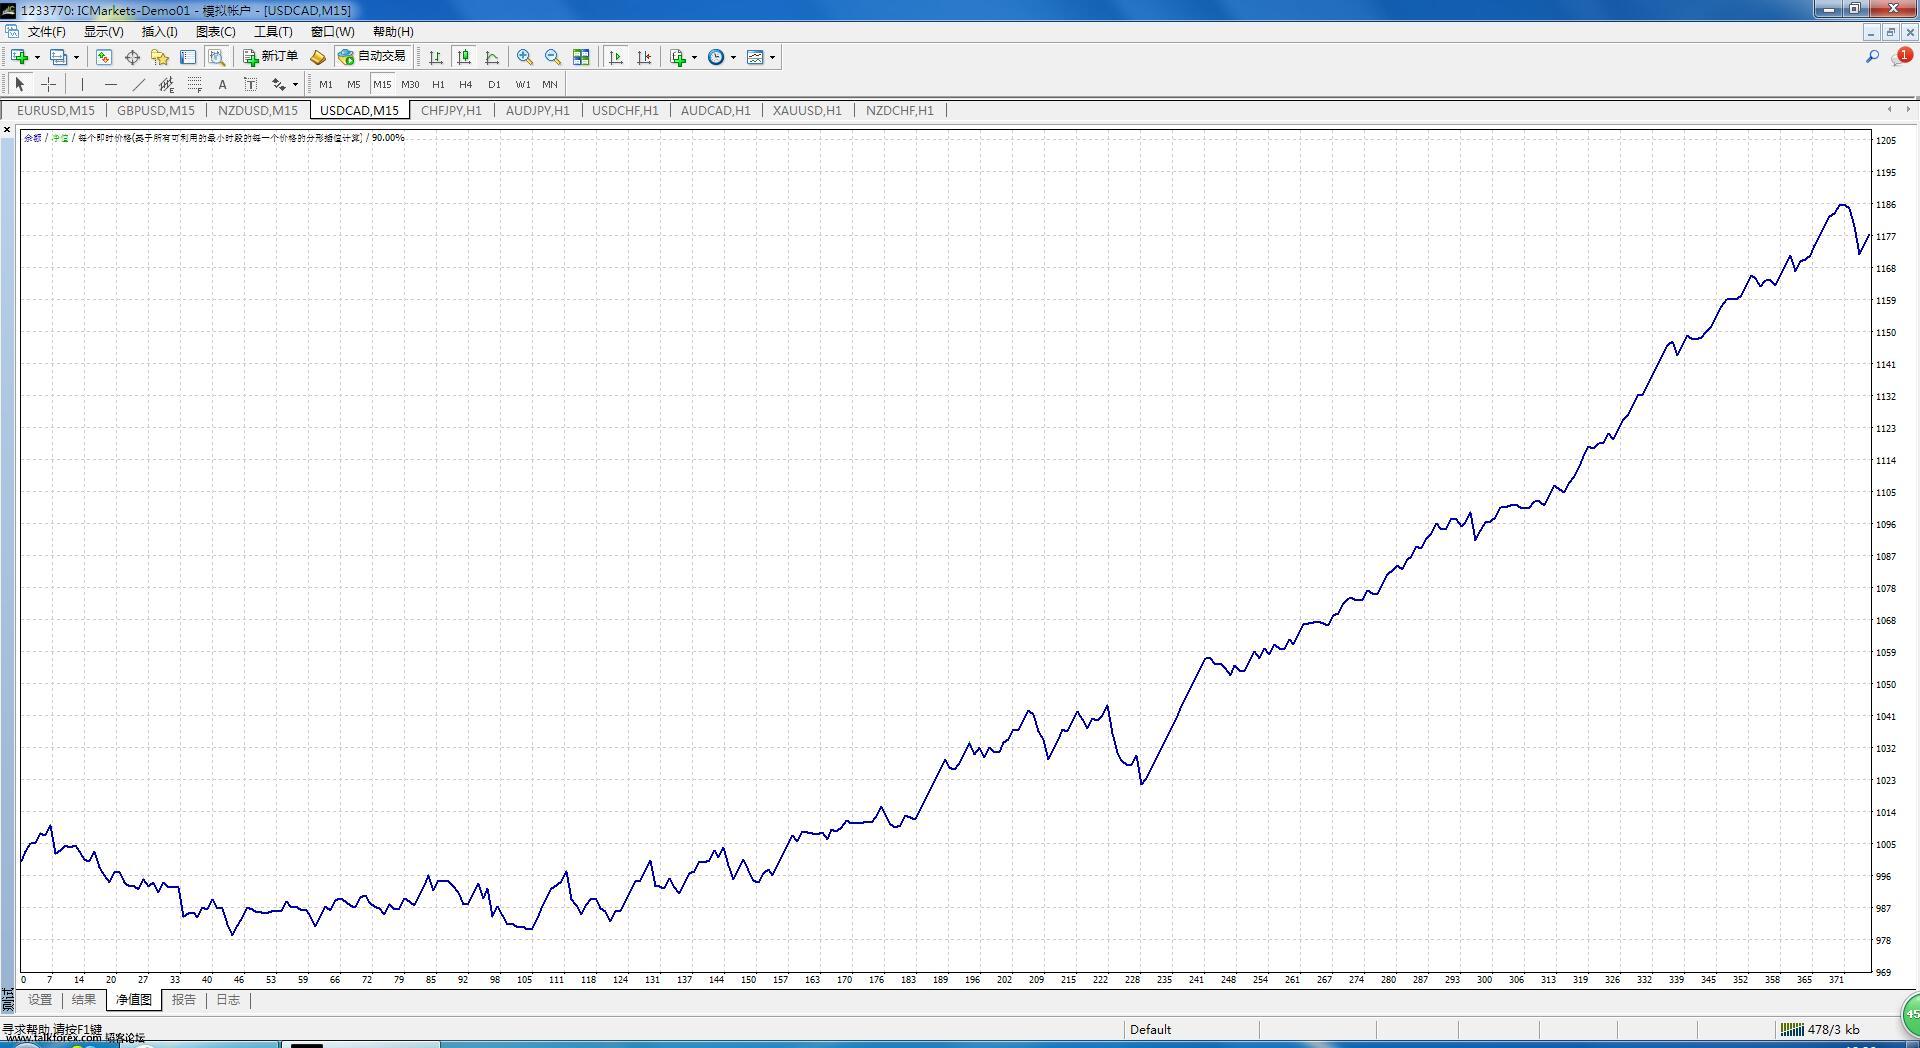Switch to the XAUUSD,H1 chart tab
1920x1048 pixels.
pyautogui.click(x=807, y=111)
